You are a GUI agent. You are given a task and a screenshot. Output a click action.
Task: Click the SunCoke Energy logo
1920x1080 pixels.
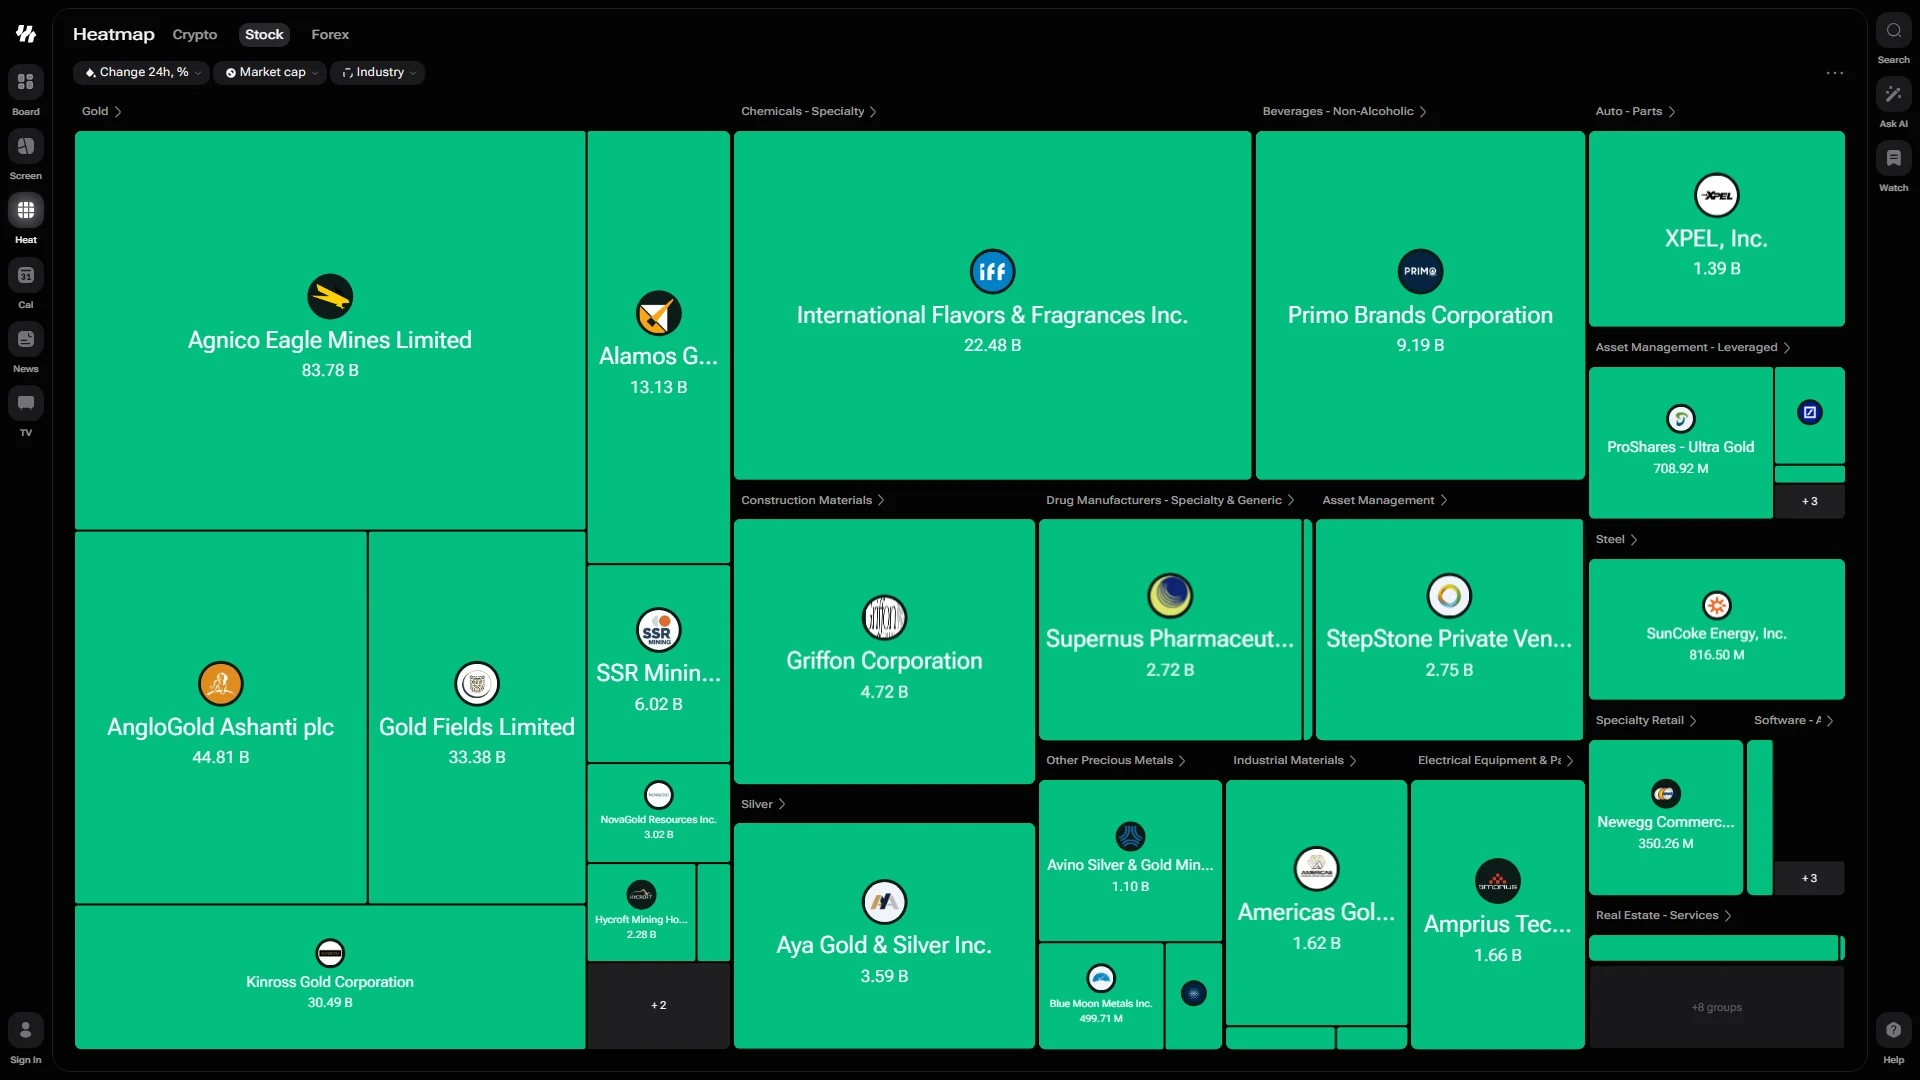coord(1717,605)
